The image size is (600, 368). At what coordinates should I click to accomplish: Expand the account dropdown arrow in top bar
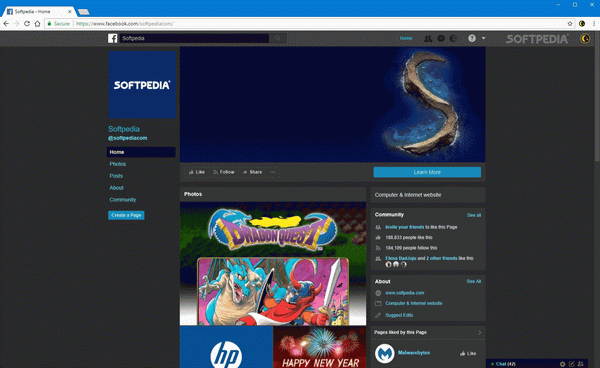pyautogui.click(x=483, y=38)
